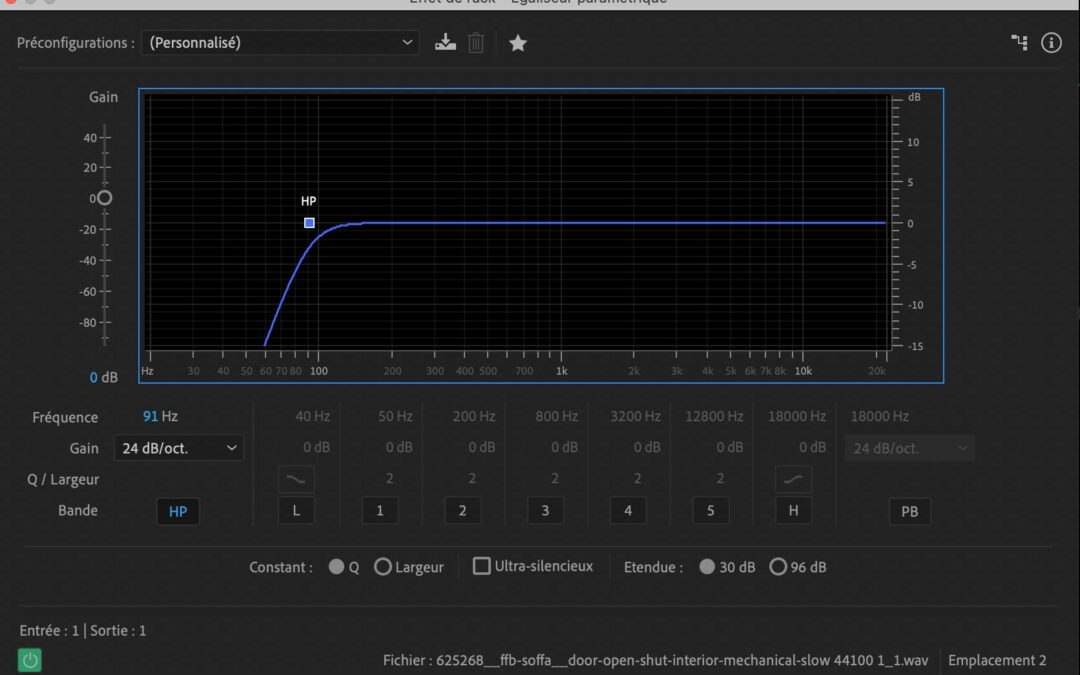Click the Emplacement 2 label
This screenshot has height=675, width=1080.
997,660
